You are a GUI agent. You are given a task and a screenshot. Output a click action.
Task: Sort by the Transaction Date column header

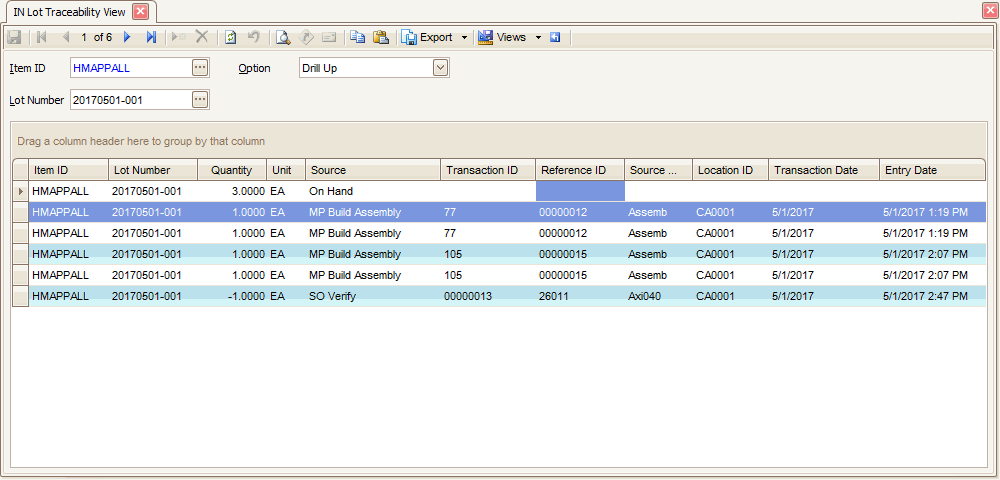pyautogui.click(x=823, y=170)
